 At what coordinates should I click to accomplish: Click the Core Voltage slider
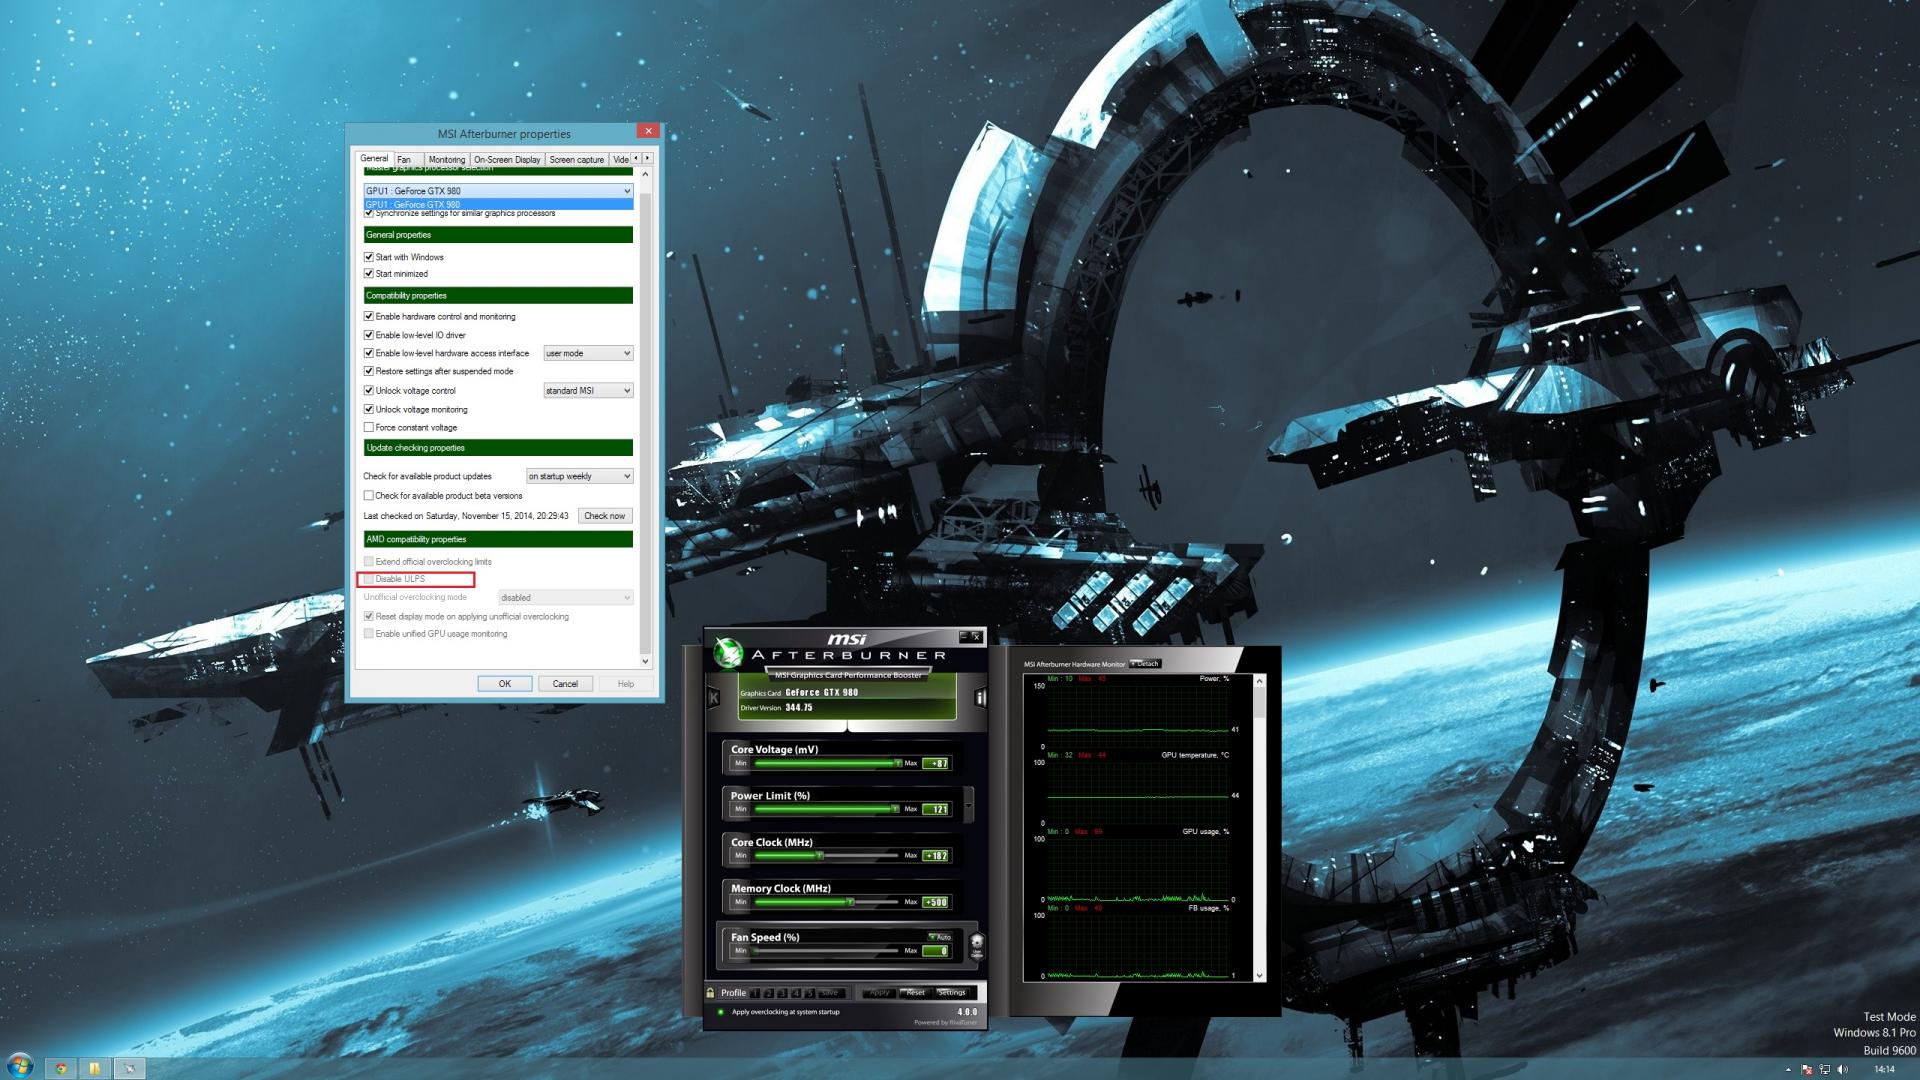827,763
